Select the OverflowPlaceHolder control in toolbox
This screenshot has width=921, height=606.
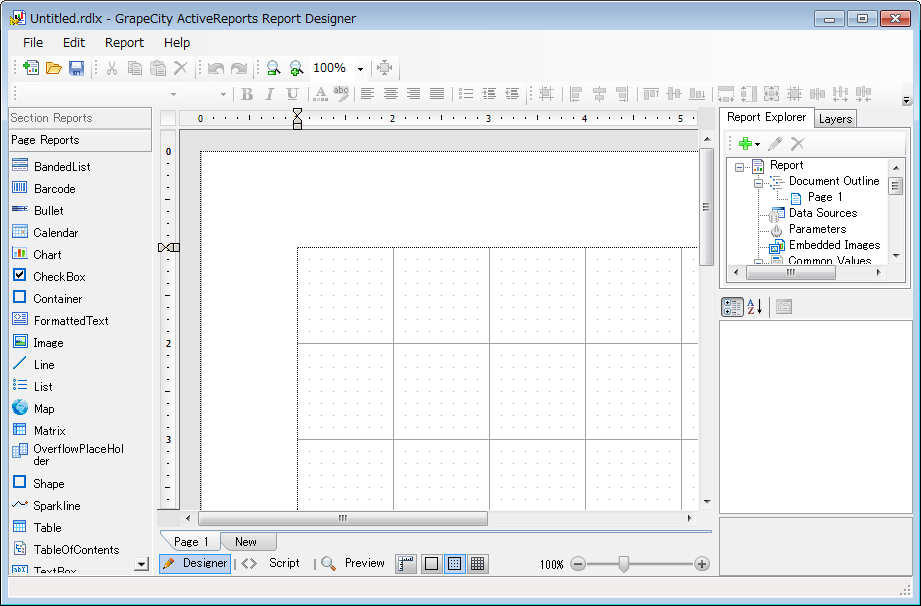pyautogui.click(x=68, y=454)
